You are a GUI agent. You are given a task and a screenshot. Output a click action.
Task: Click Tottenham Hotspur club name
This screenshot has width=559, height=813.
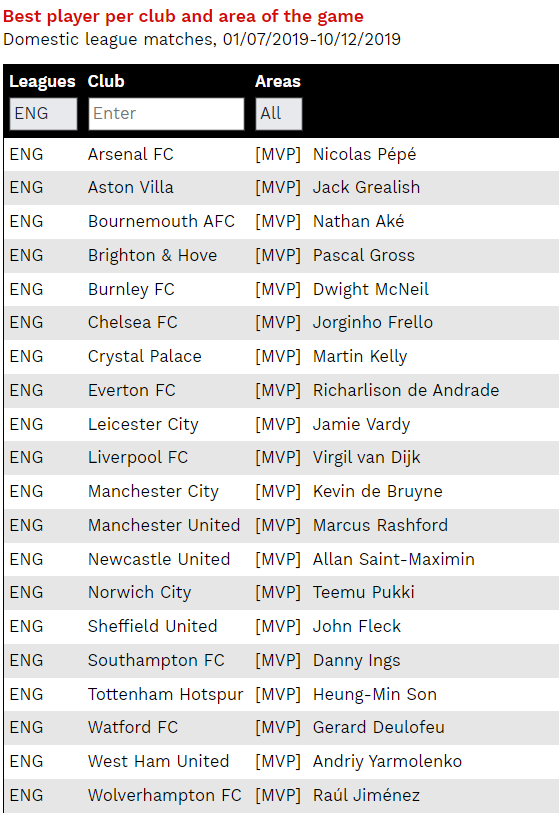click(x=165, y=694)
